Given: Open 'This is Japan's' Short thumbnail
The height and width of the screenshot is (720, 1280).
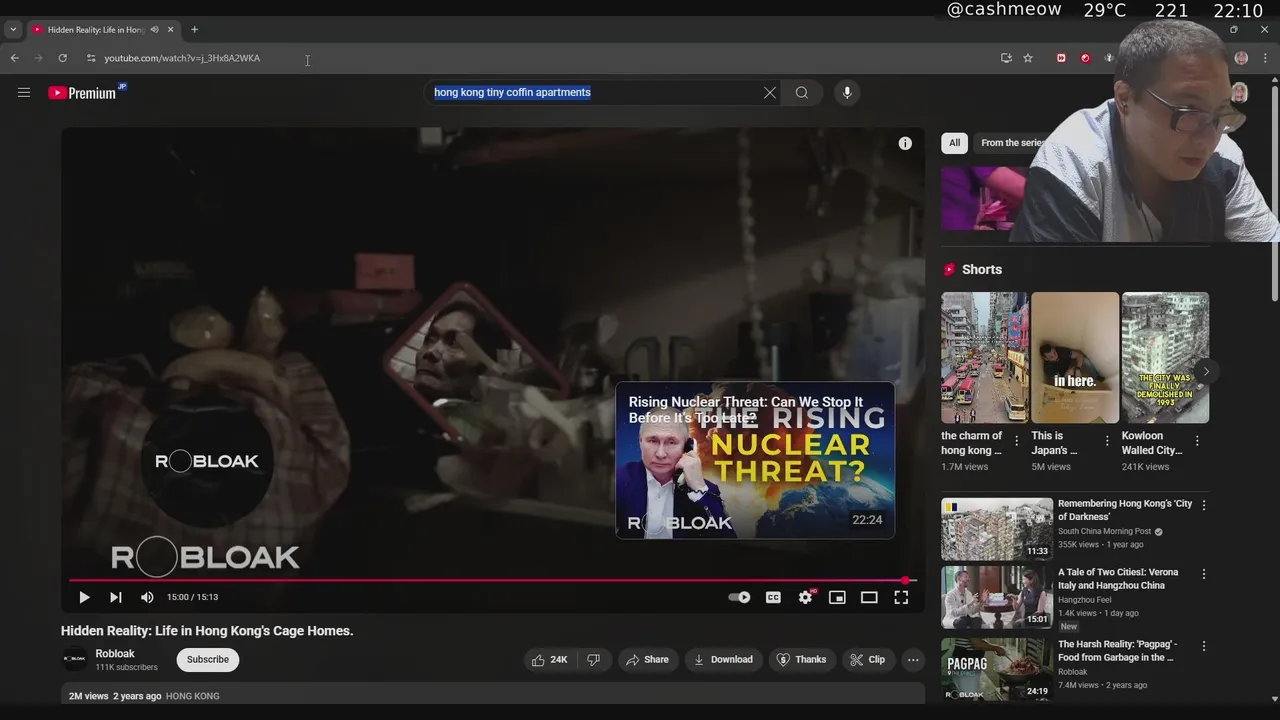Looking at the screenshot, I should click(x=1075, y=358).
